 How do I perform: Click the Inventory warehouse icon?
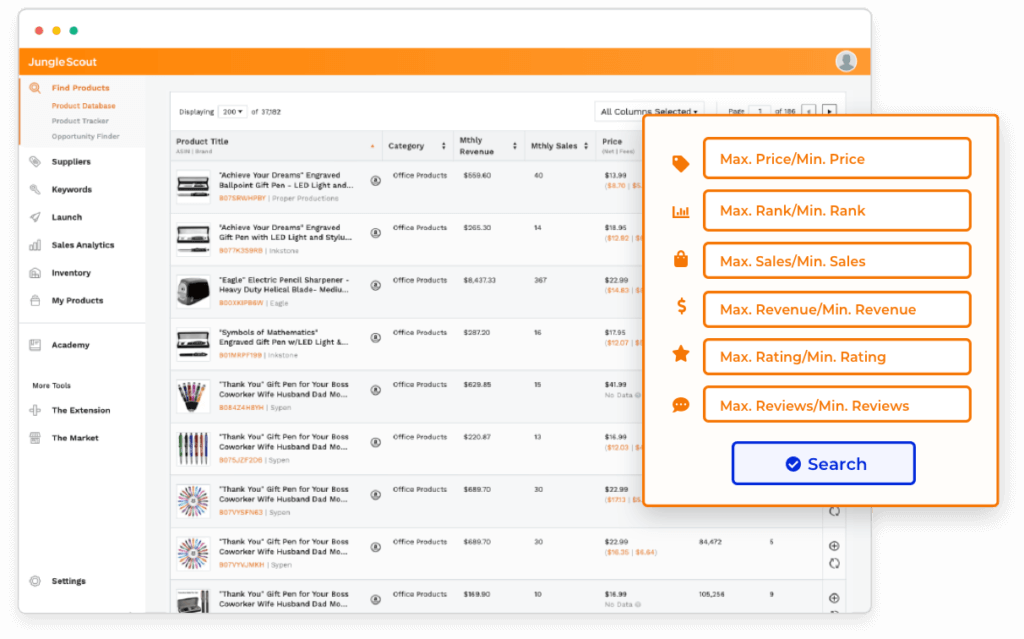(35, 272)
